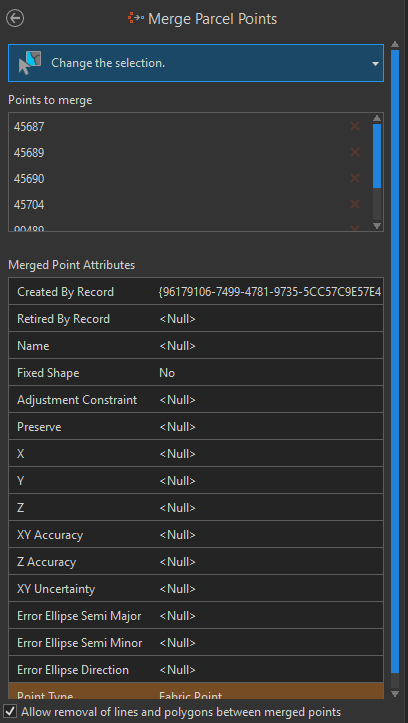Click the Merge Parcel Points title icon
Screen dimensions: 408x723
pyautogui.click(x=136, y=18)
